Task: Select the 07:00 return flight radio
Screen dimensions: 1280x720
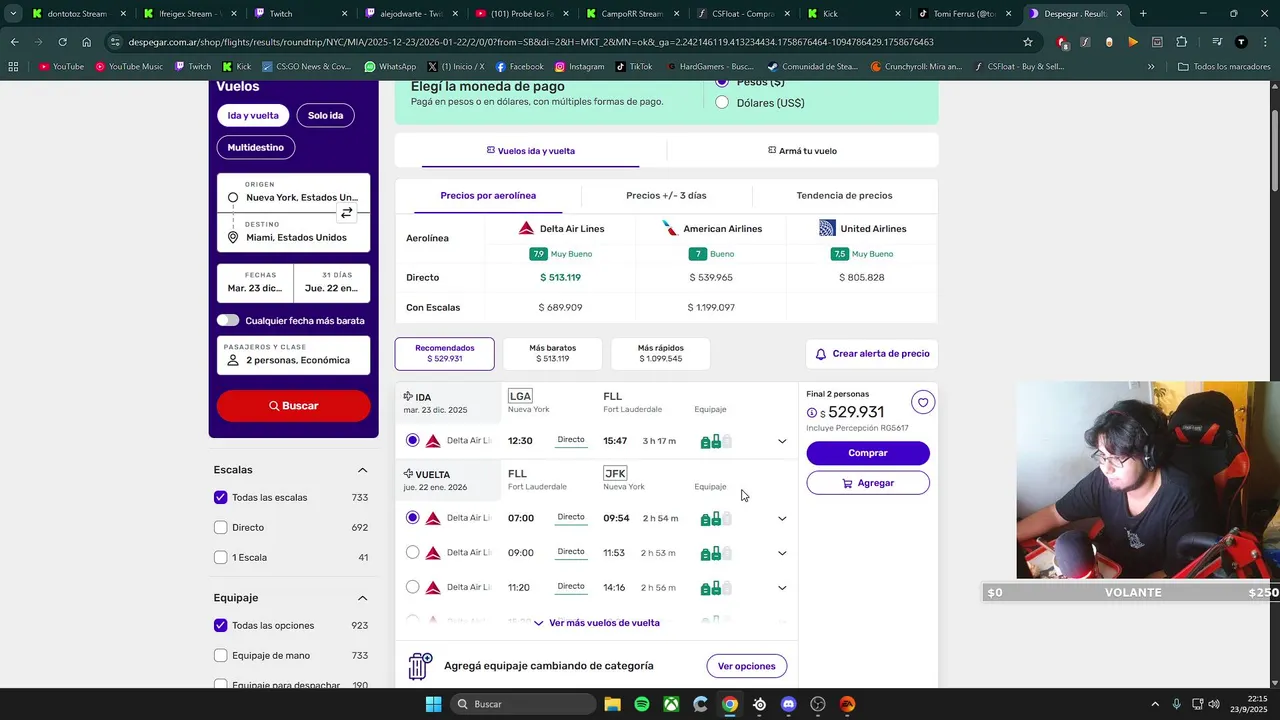Action: pos(413,518)
